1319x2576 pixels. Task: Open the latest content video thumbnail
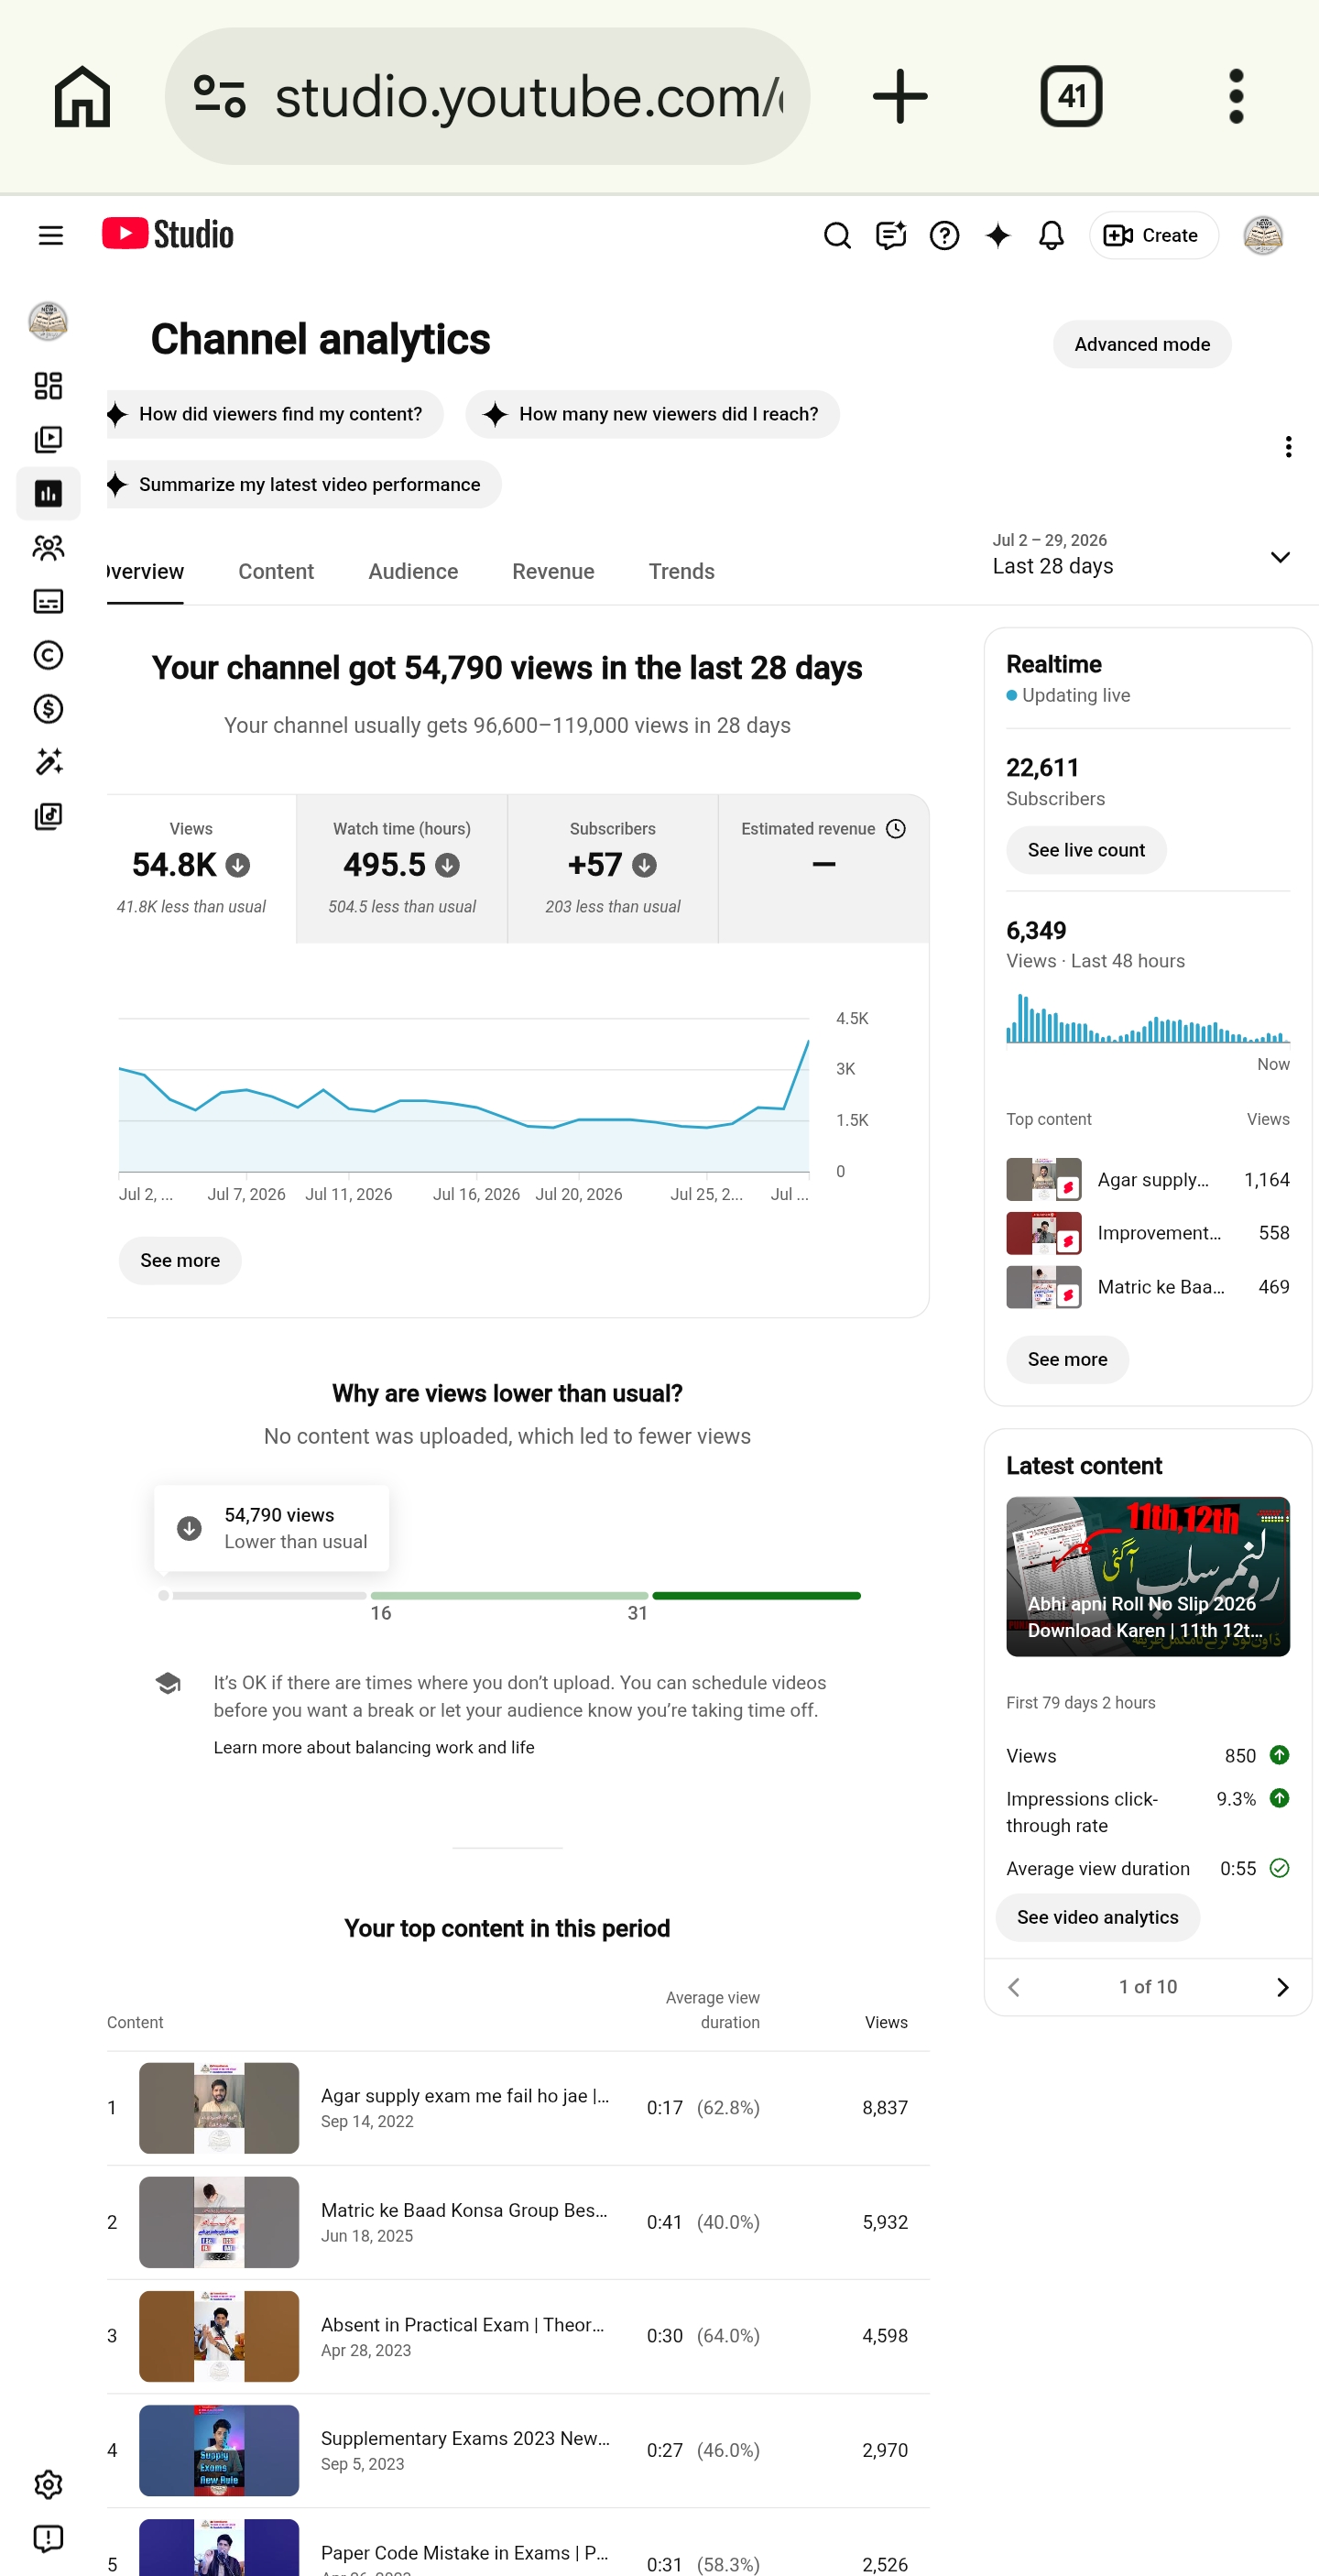pyautogui.click(x=1147, y=1576)
